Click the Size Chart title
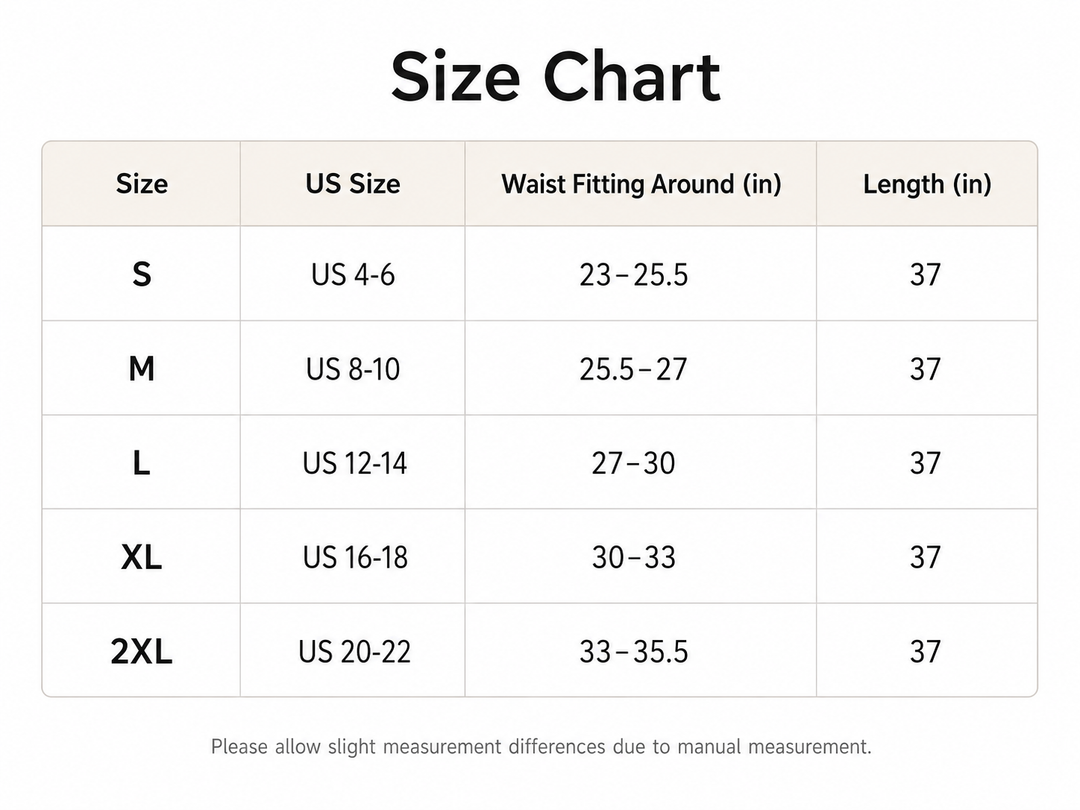The height and width of the screenshot is (810, 1080). (555, 76)
